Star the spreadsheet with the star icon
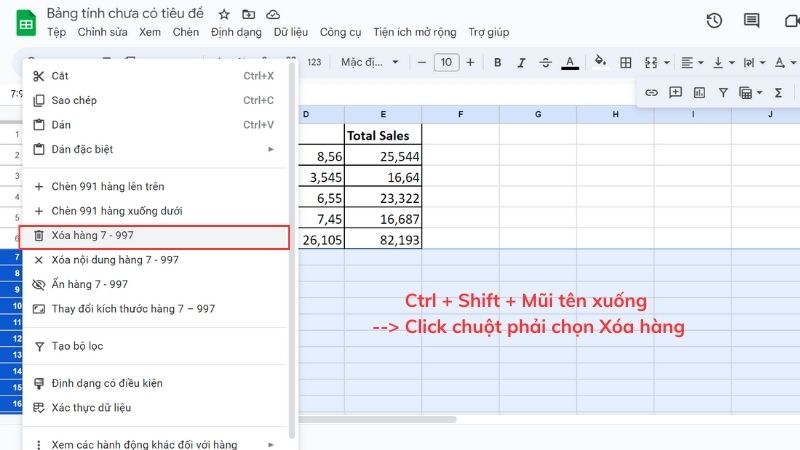Viewport: 800px width, 450px height. point(224,14)
